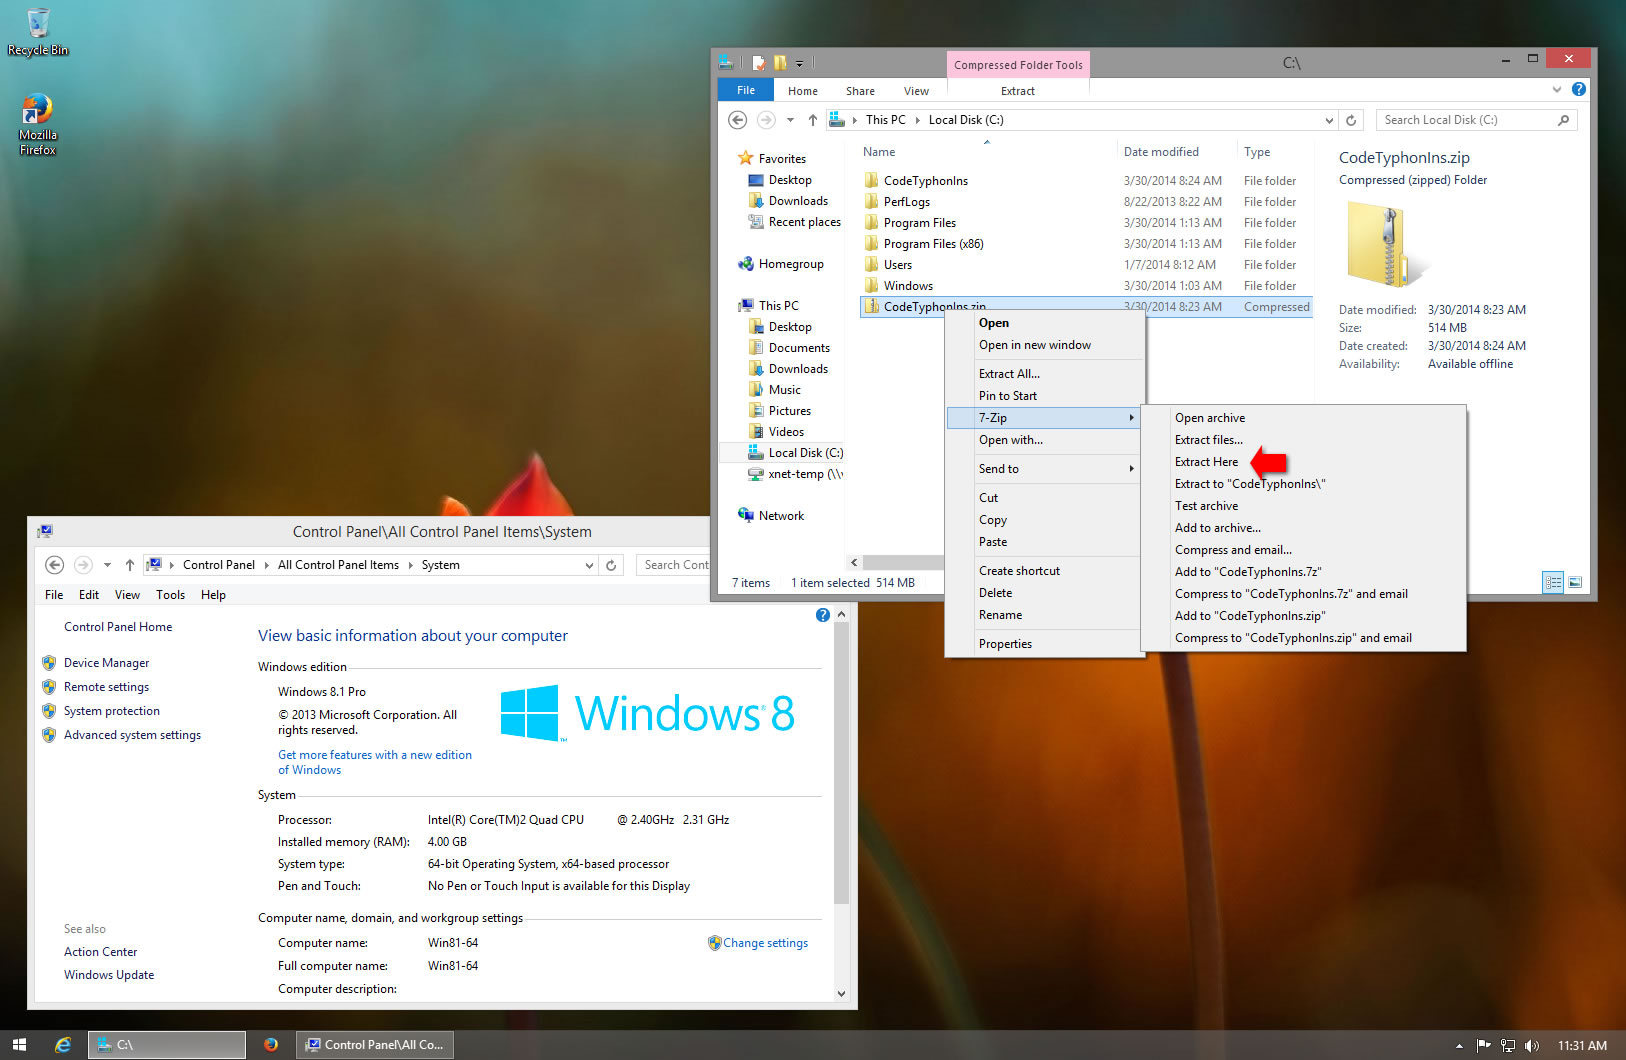Image resolution: width=1626 pixels, height=1060 pixels.
Task: Click New folder icon in quick access toolbar
Action: click(x=780, y=63)
